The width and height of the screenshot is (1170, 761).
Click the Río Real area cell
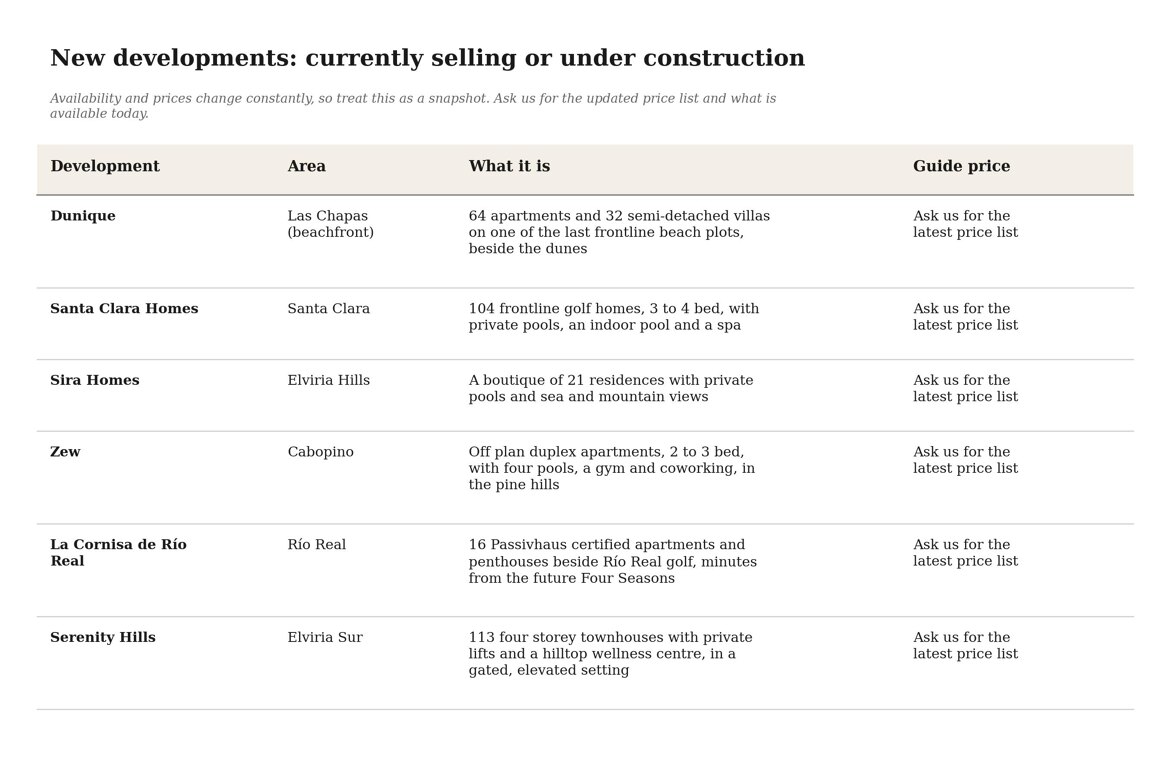coord(317,545)
